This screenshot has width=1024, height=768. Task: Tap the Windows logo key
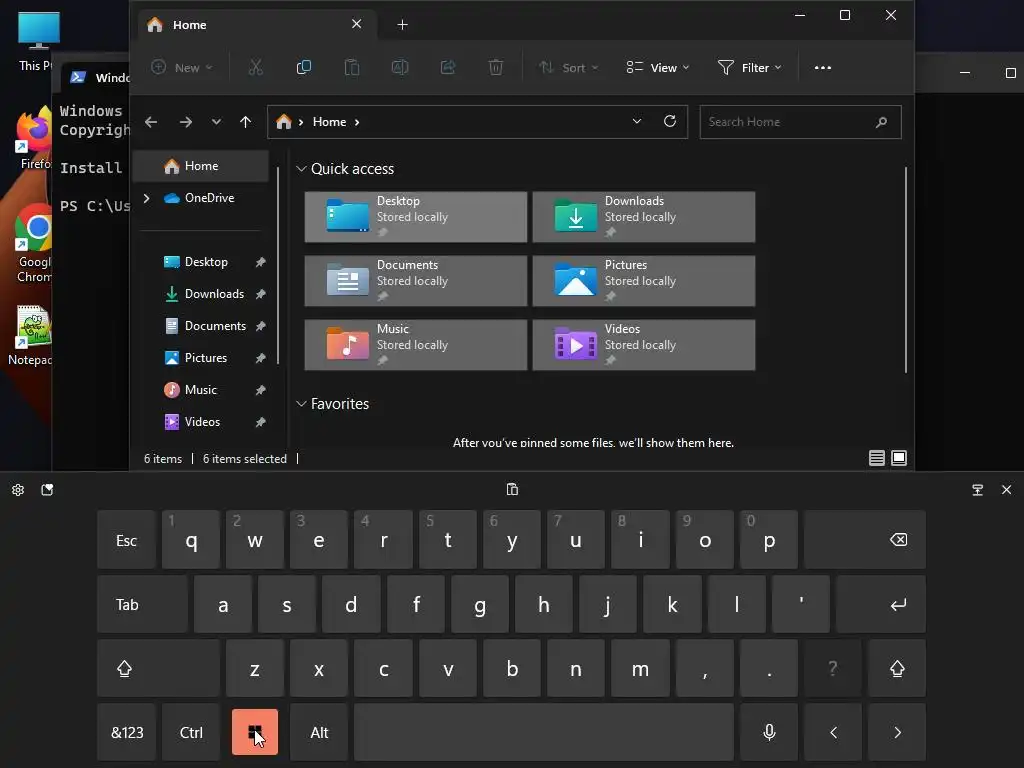coord(255,732)
